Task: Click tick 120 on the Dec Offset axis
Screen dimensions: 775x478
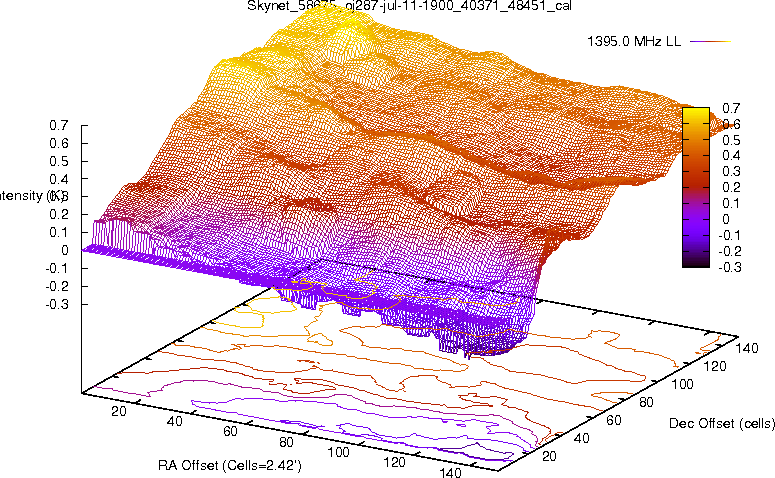Action: (715, 366)
